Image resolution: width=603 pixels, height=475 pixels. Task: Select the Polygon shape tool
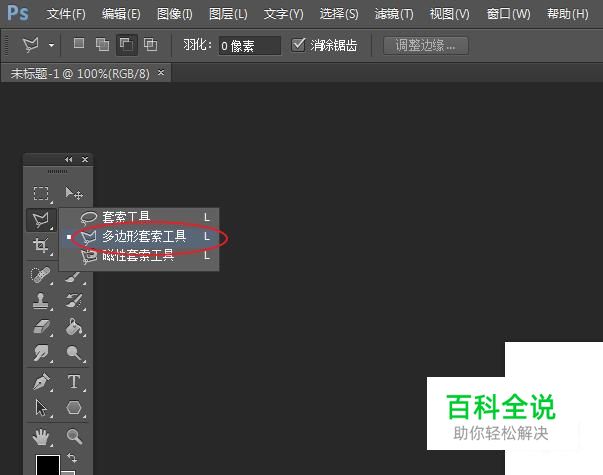click(x=73, y=408)
